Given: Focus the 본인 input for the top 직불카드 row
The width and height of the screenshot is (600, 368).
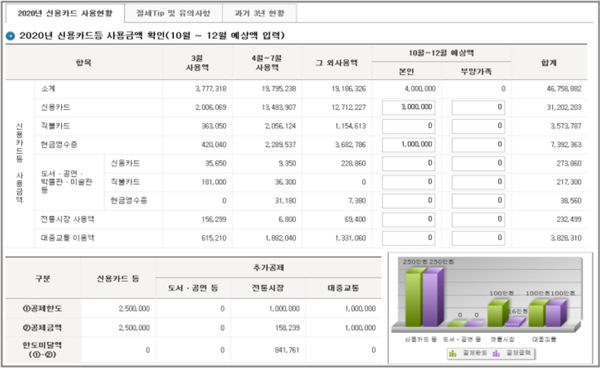Looking at the screenshot, I should [408, 126].
